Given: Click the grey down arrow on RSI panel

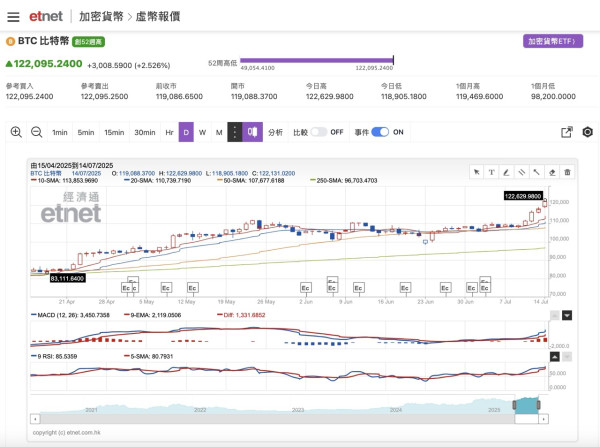Looking at the screenshot, I should pyautogui.click(x=567, y=357).
